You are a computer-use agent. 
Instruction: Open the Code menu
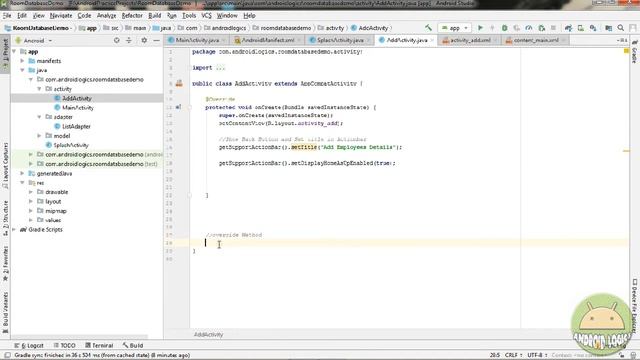pyautogui.click(x=84, y=16)
